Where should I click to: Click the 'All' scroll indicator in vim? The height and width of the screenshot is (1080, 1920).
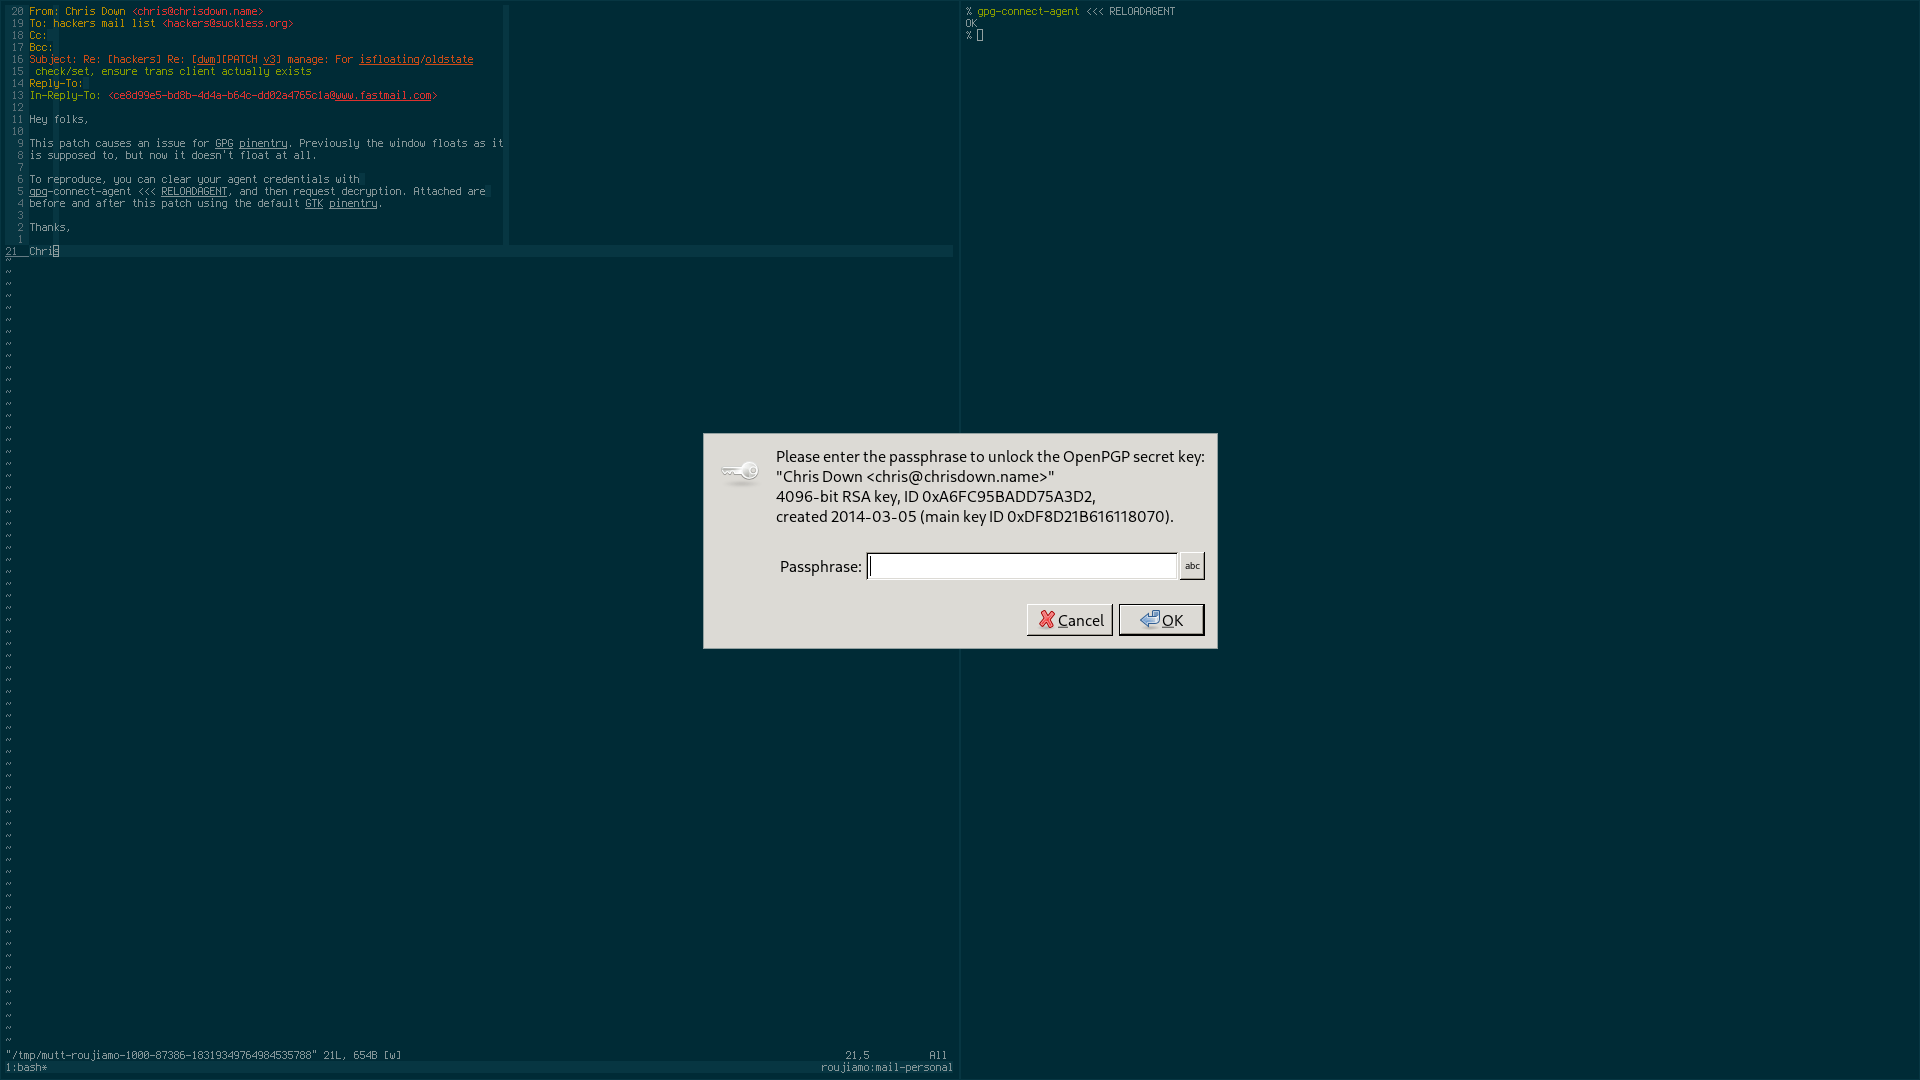coord(938,1056)
